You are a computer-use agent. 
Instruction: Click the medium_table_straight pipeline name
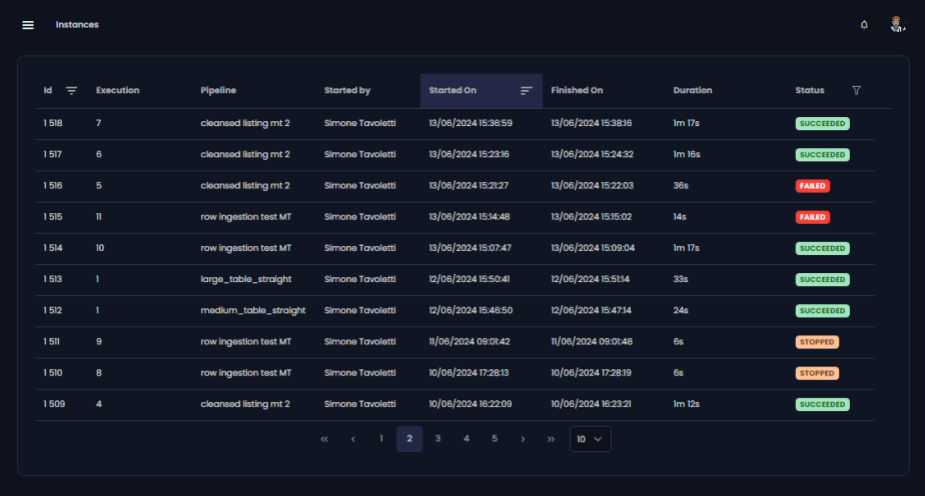tap(253, 311)
